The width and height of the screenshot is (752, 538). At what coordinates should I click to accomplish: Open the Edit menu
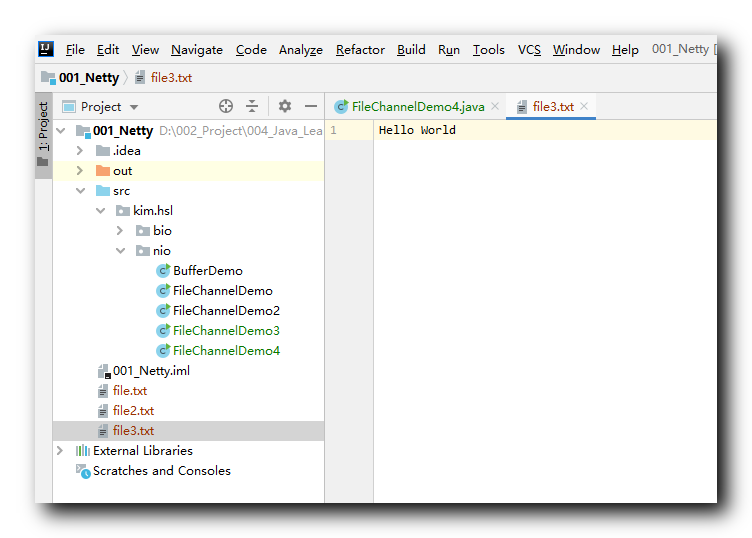[x=108, y=50]
